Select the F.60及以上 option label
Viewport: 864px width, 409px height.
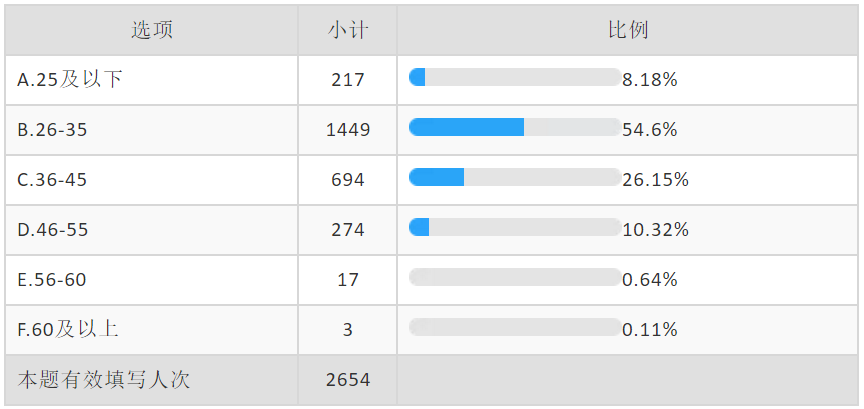pos(68,330)
